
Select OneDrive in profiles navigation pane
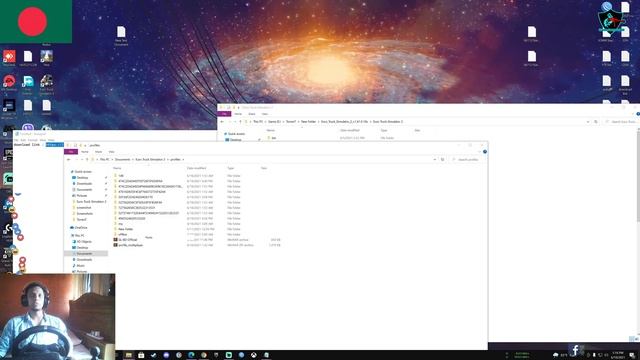point(80,228)
